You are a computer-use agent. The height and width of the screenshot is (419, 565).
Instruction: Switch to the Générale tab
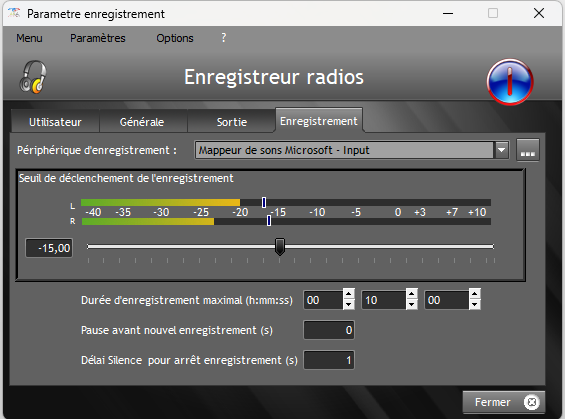pos(142,122)
